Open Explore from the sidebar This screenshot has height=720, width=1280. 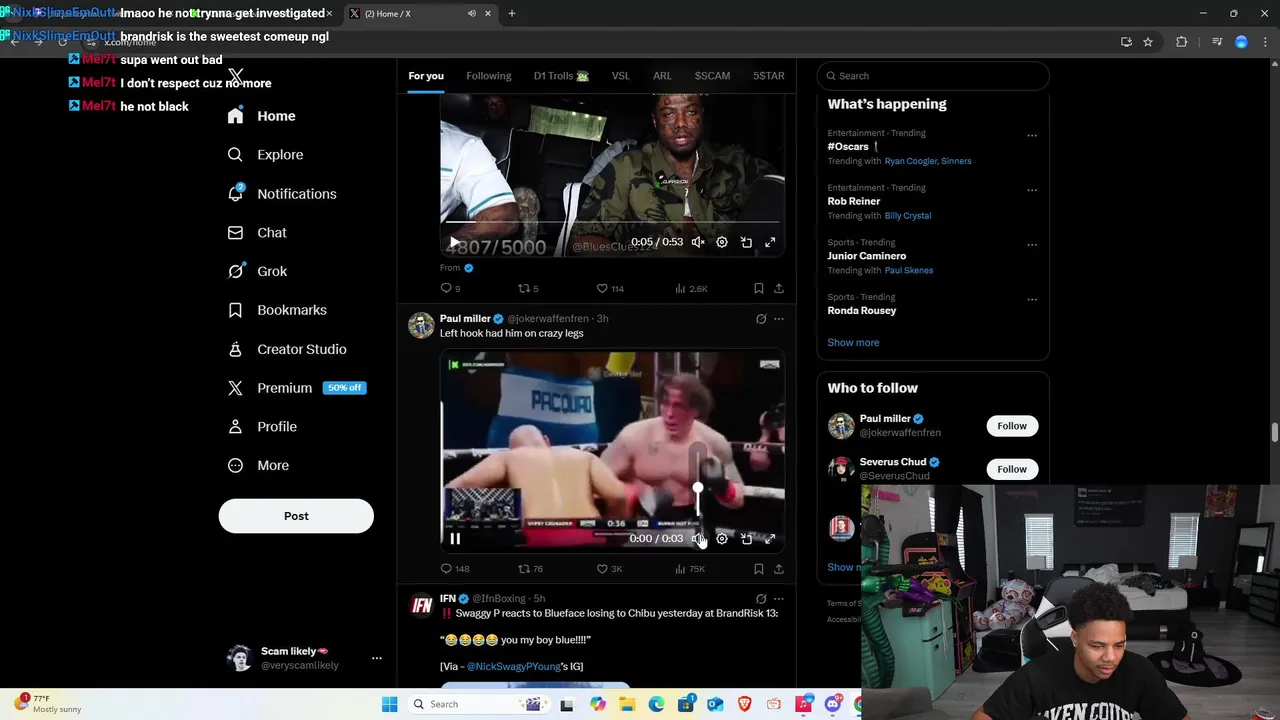click(265, 155)
